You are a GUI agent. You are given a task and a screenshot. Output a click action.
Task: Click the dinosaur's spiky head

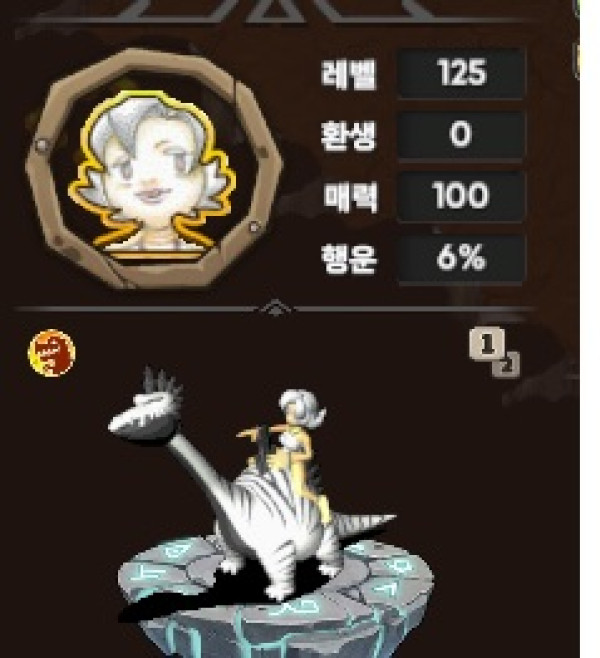coord(146,408)
